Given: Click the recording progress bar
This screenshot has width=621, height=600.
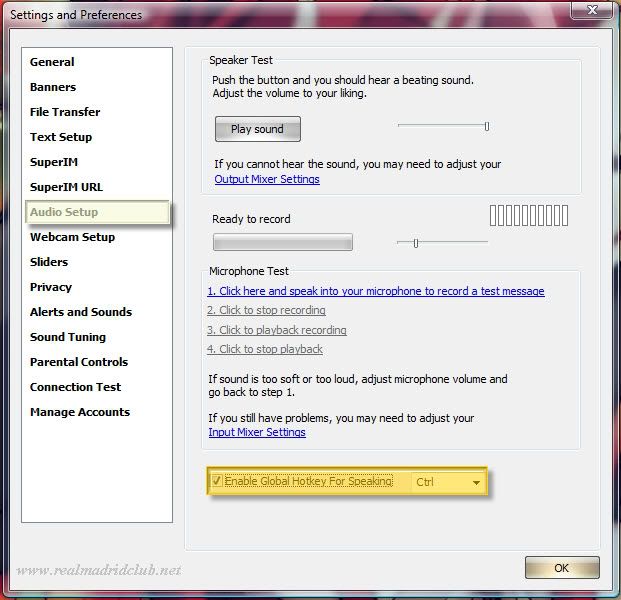Looking at the screenshot, I should point(283,242).
